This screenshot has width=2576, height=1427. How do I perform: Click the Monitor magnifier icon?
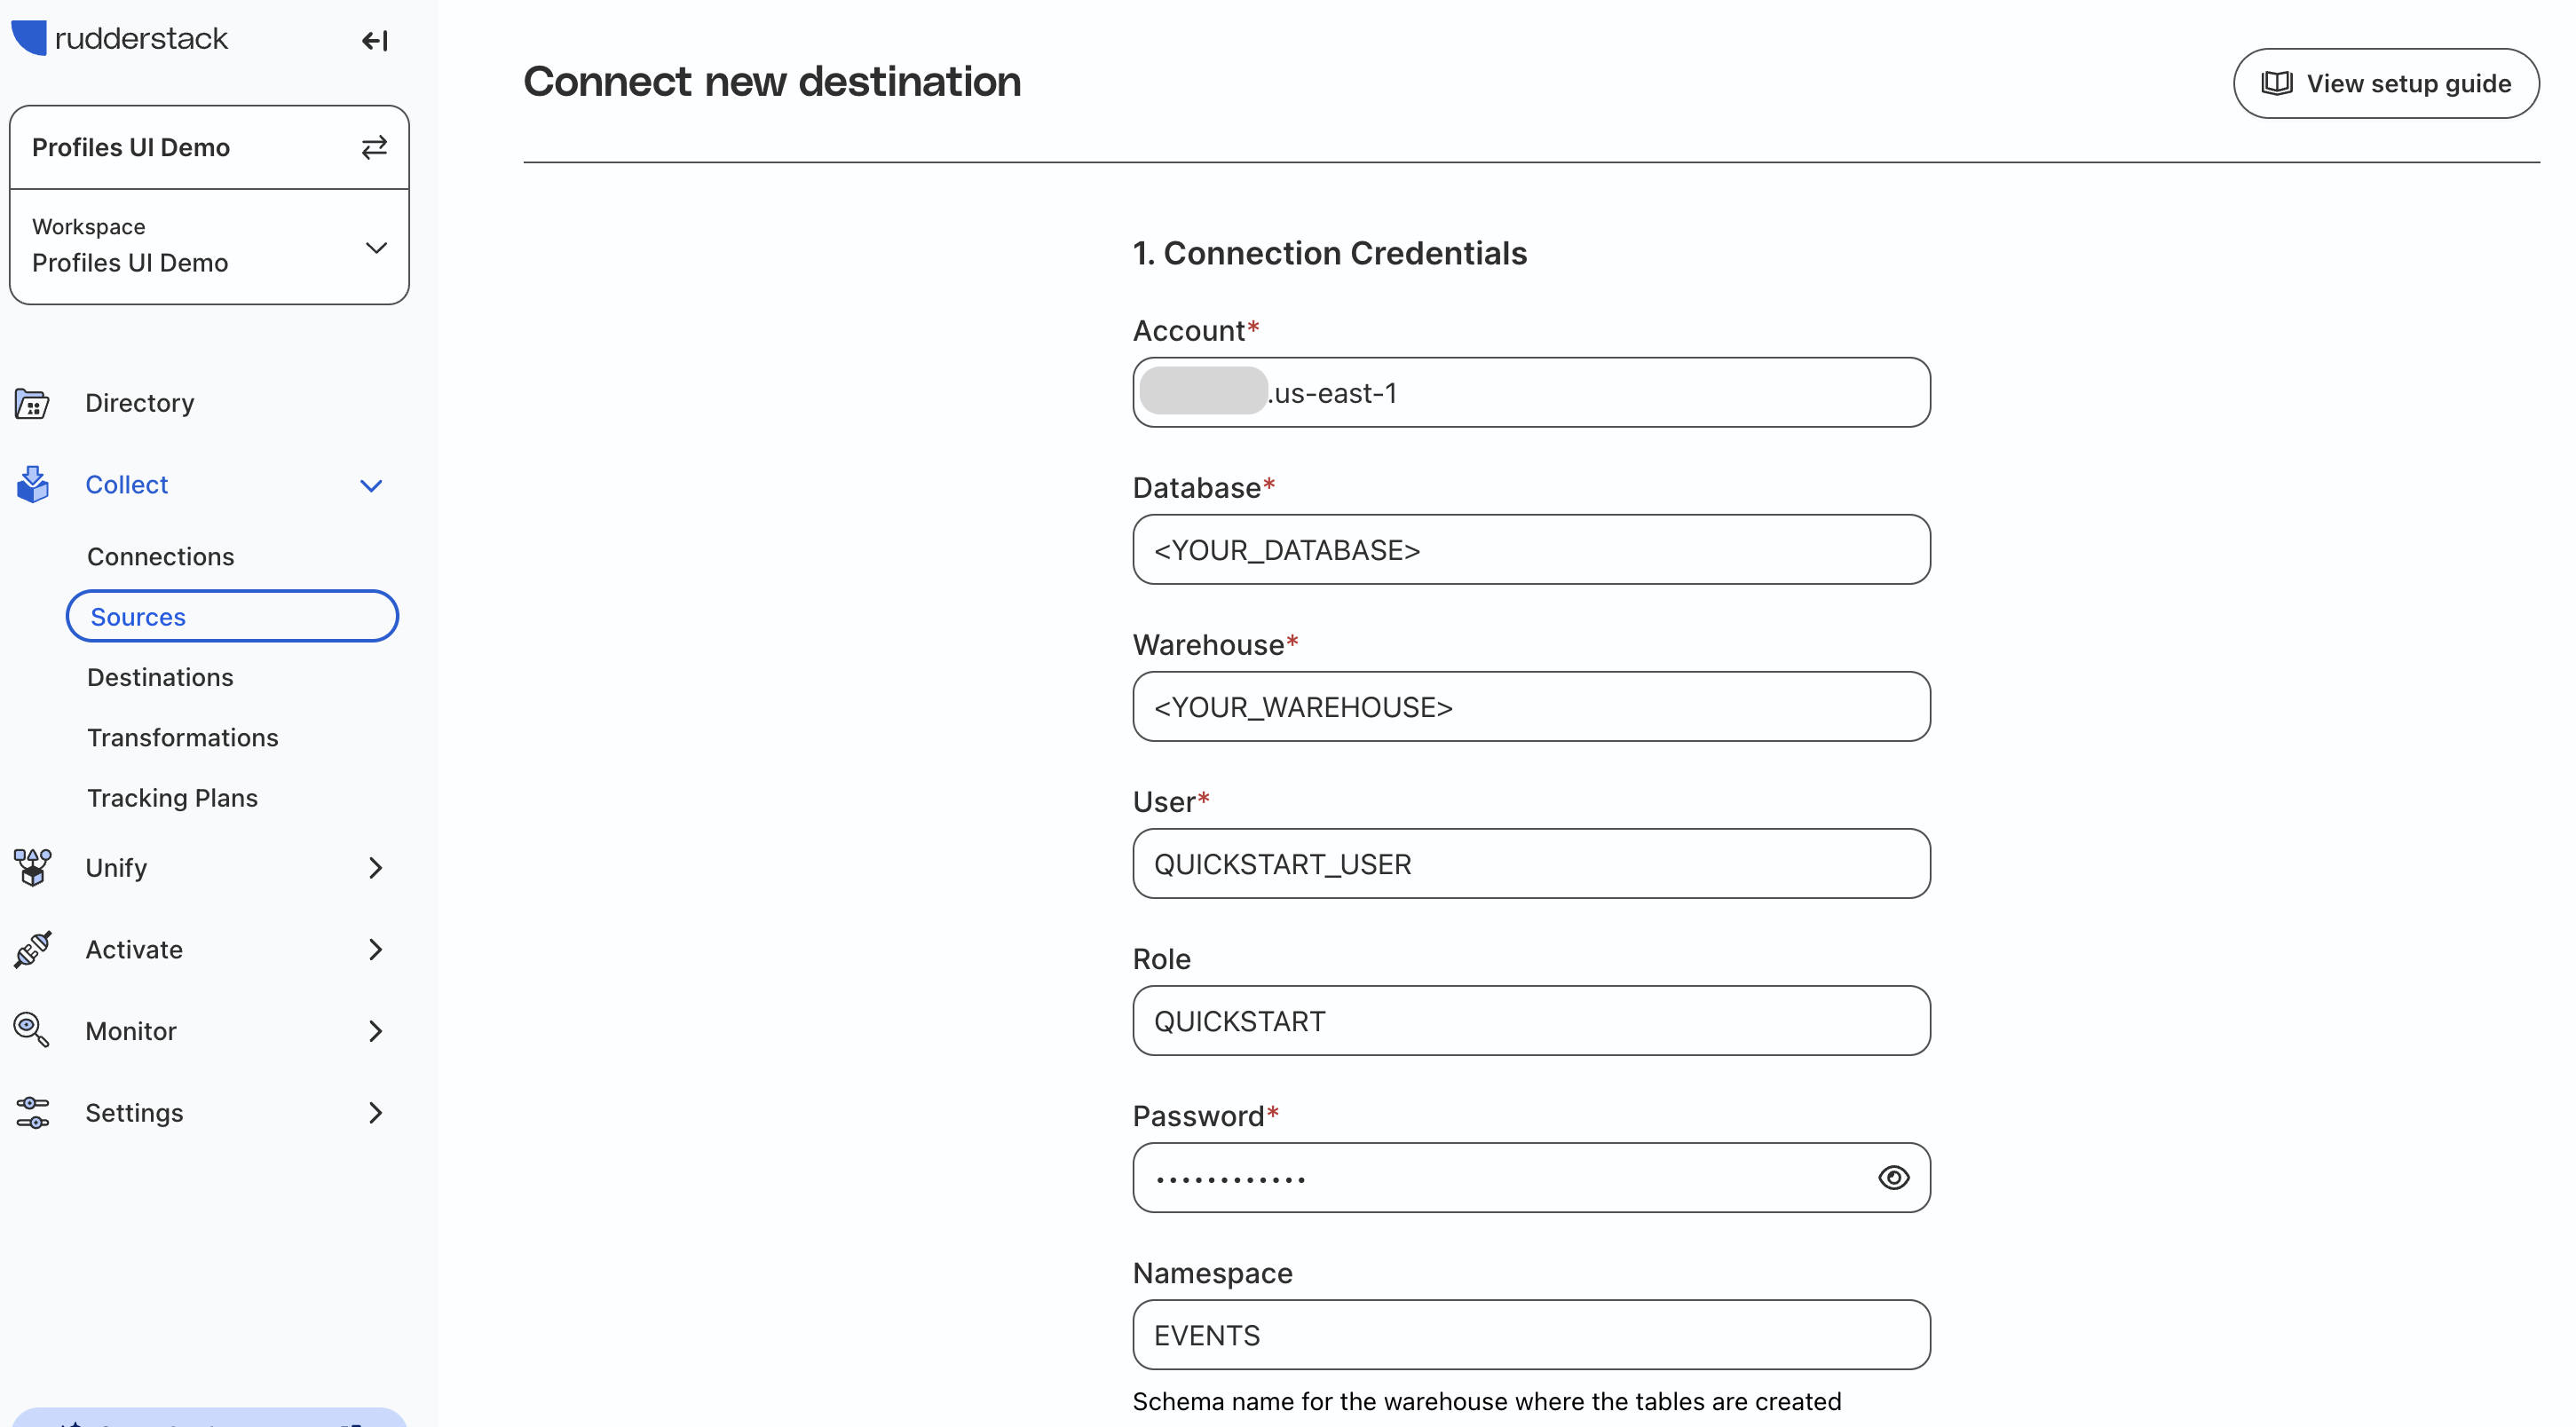tap(32, 1030)
